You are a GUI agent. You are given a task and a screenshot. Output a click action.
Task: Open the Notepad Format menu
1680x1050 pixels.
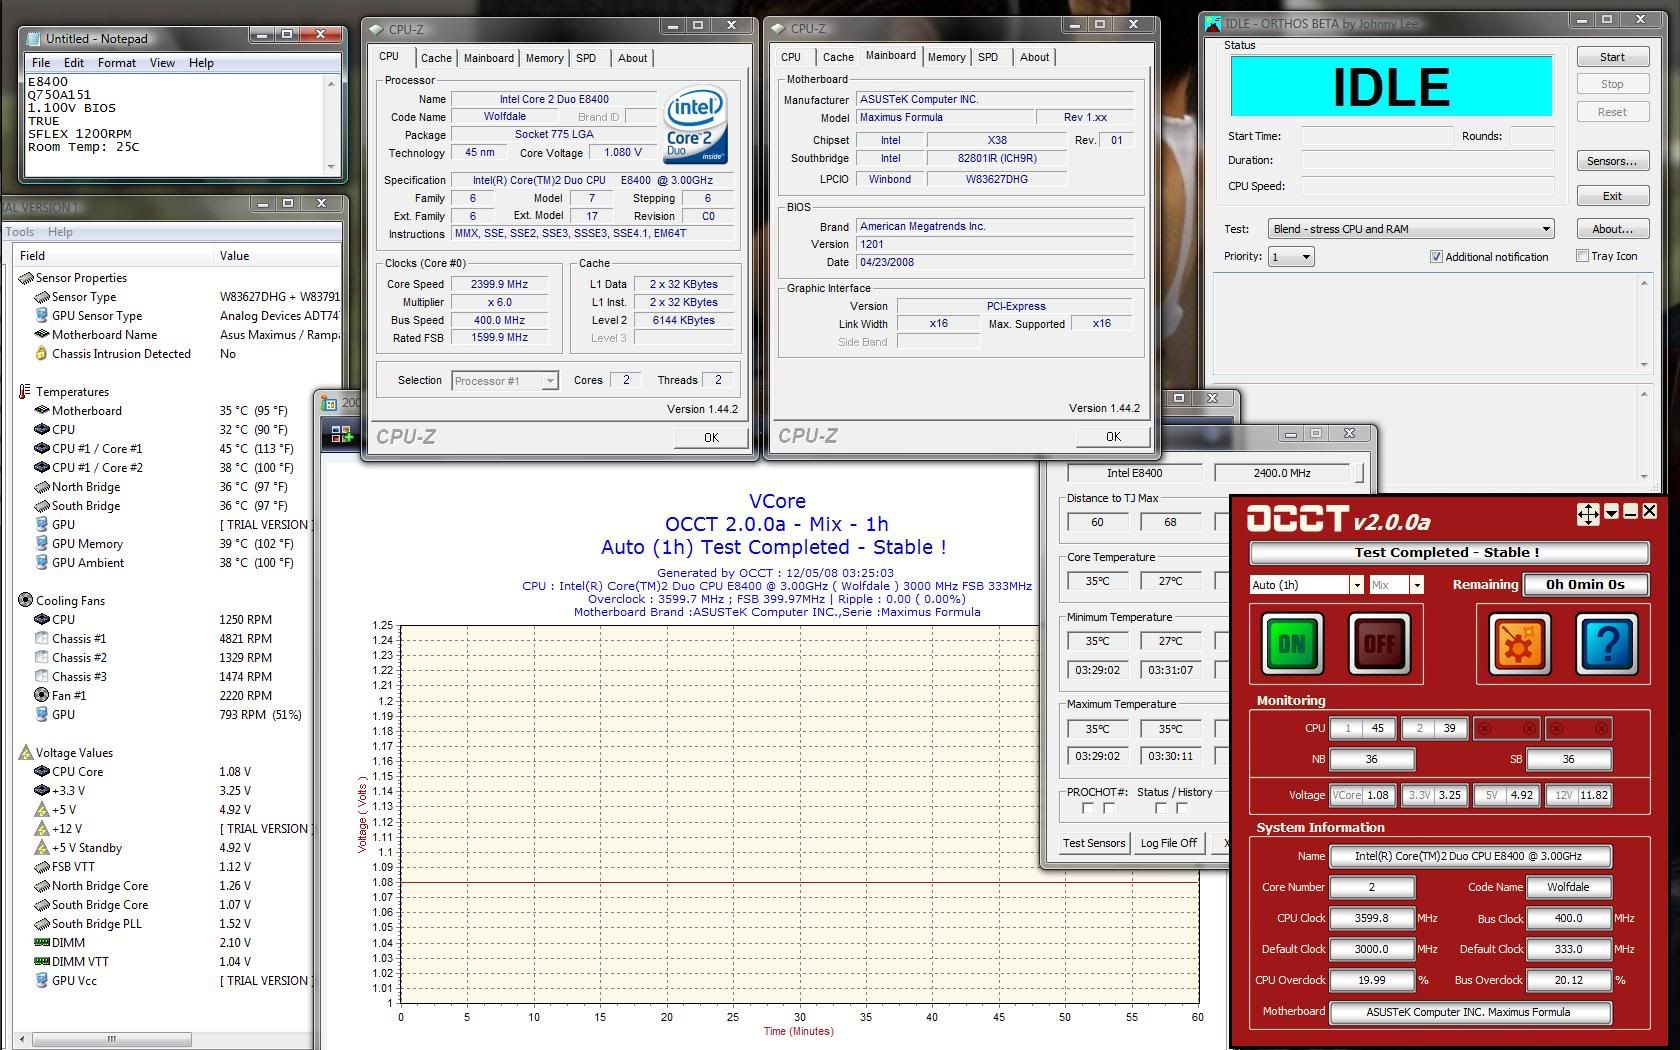[116, 63]
